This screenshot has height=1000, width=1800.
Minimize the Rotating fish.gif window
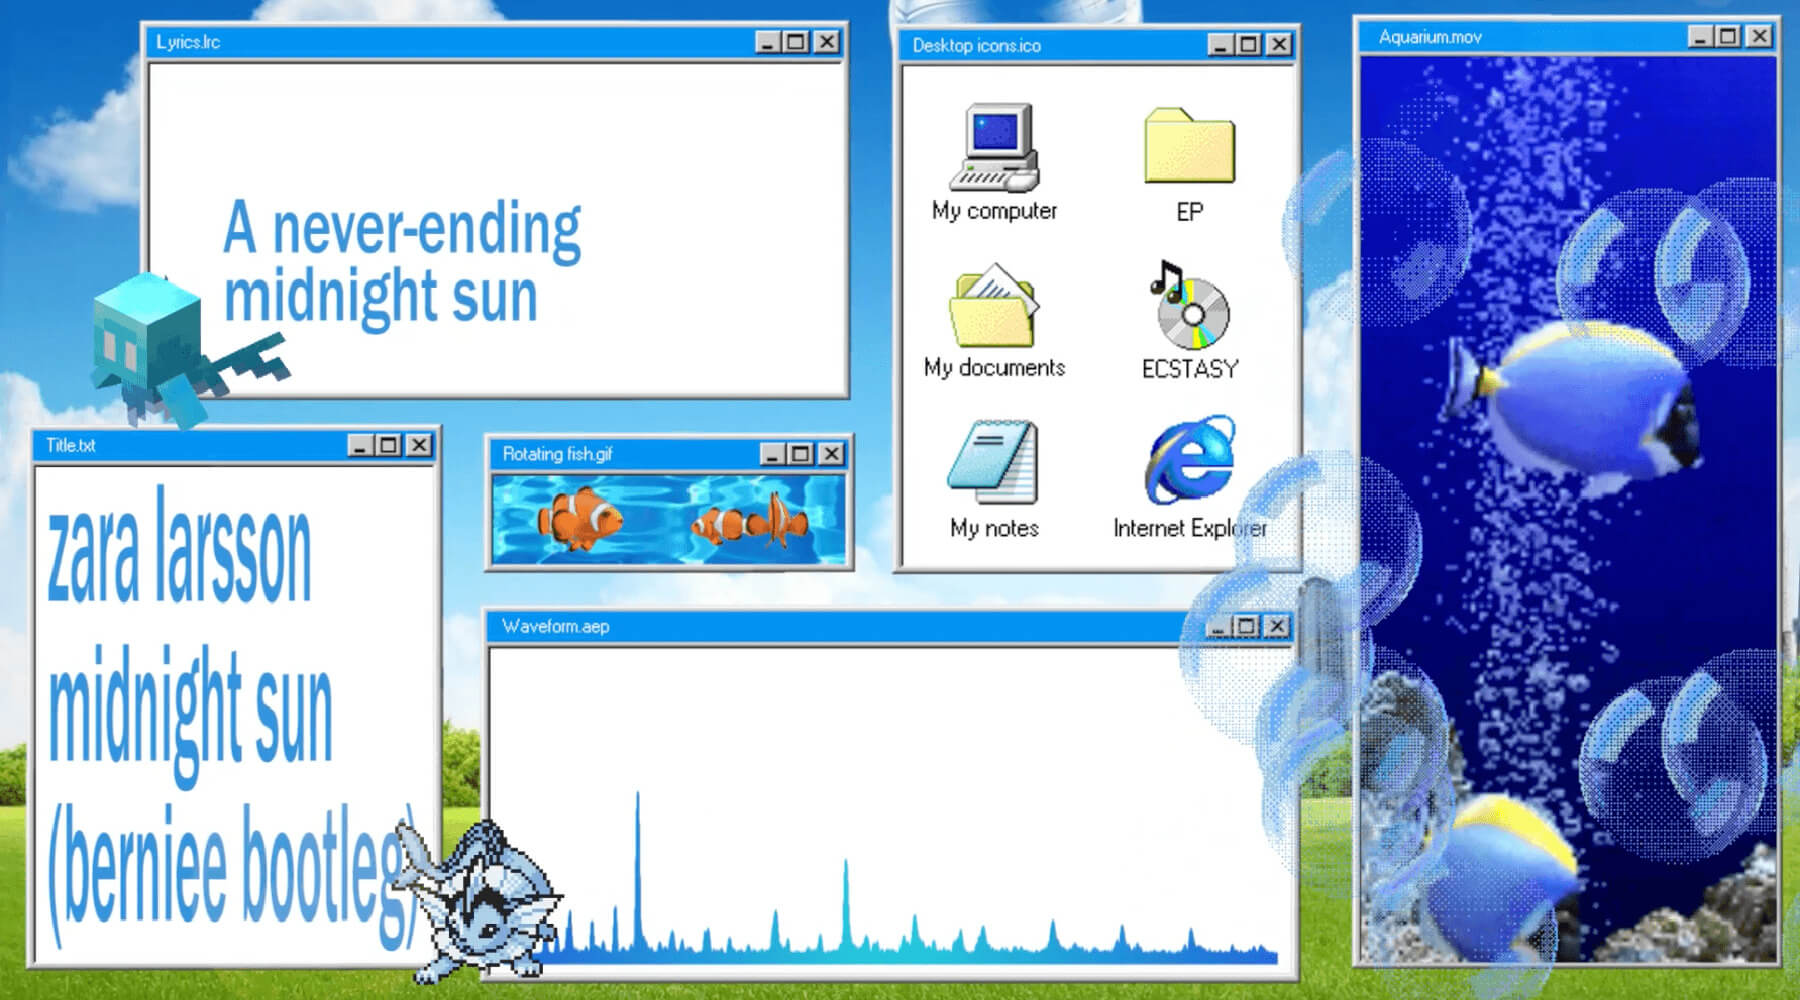(772, 454)
